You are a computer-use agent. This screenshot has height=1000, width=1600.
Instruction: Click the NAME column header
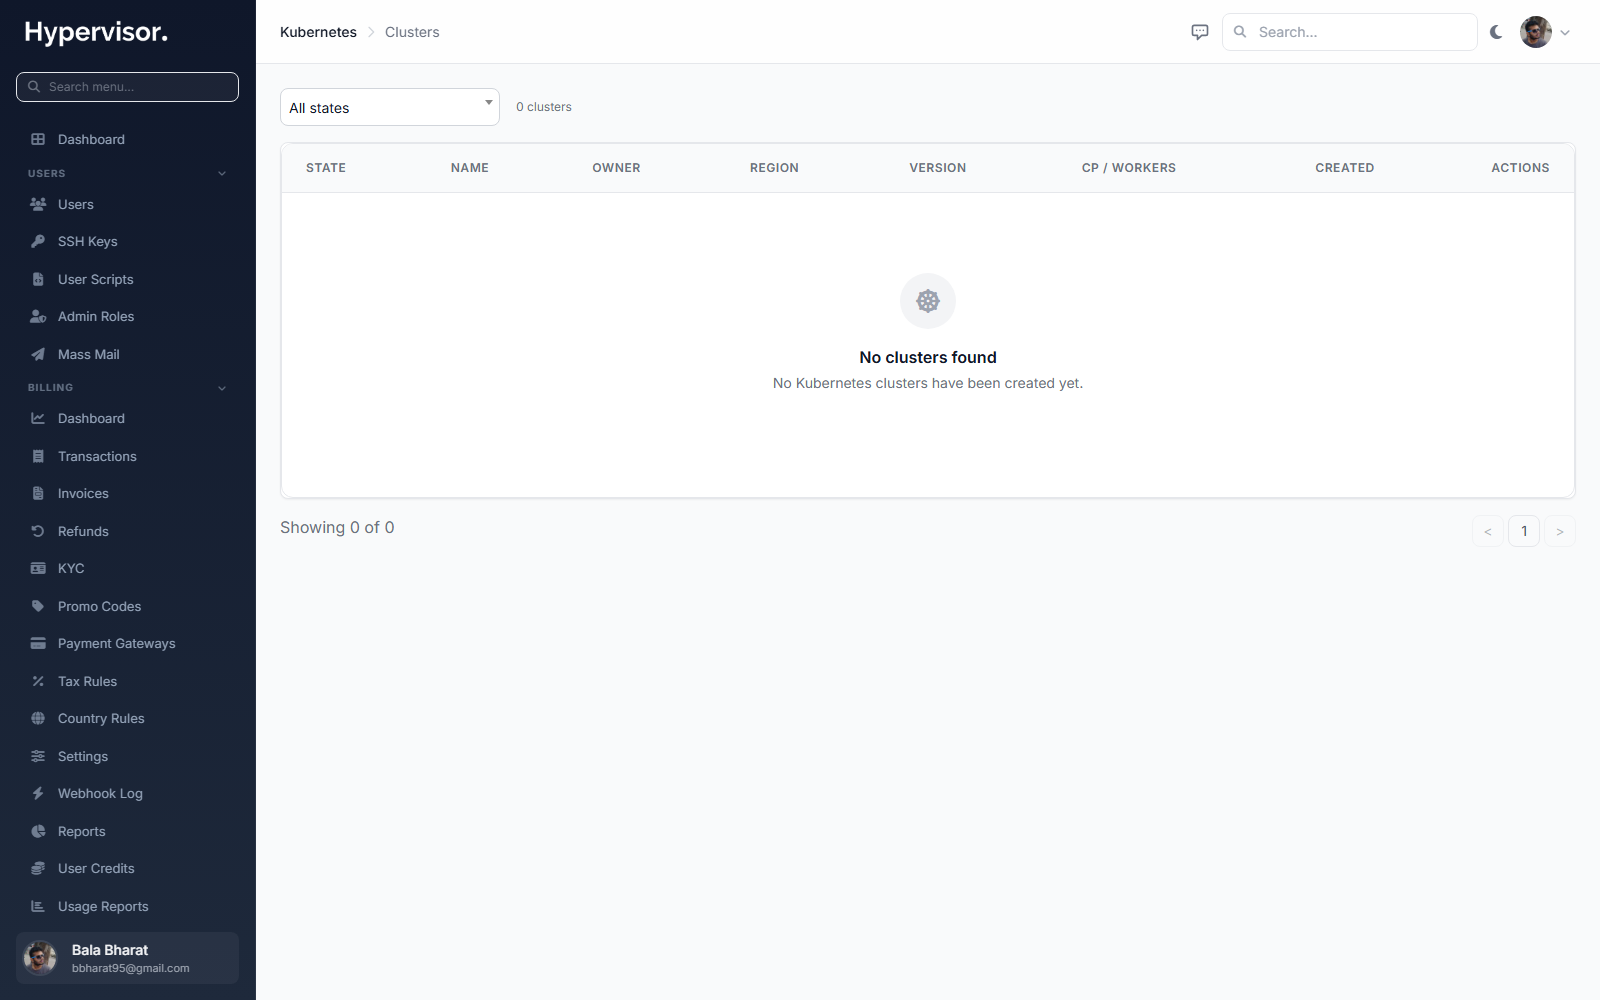[x=470, y=168]
